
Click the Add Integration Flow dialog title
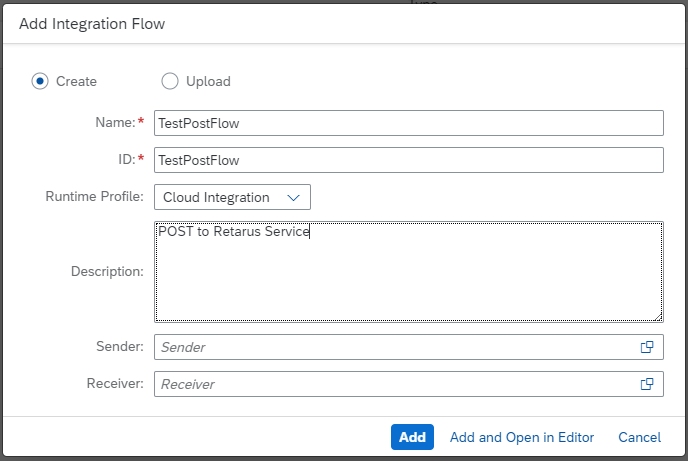[92, 23]
